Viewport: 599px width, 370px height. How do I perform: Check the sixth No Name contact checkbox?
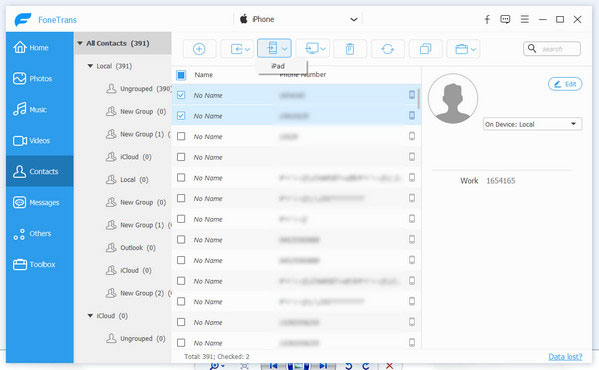click(x=181, y=198)
